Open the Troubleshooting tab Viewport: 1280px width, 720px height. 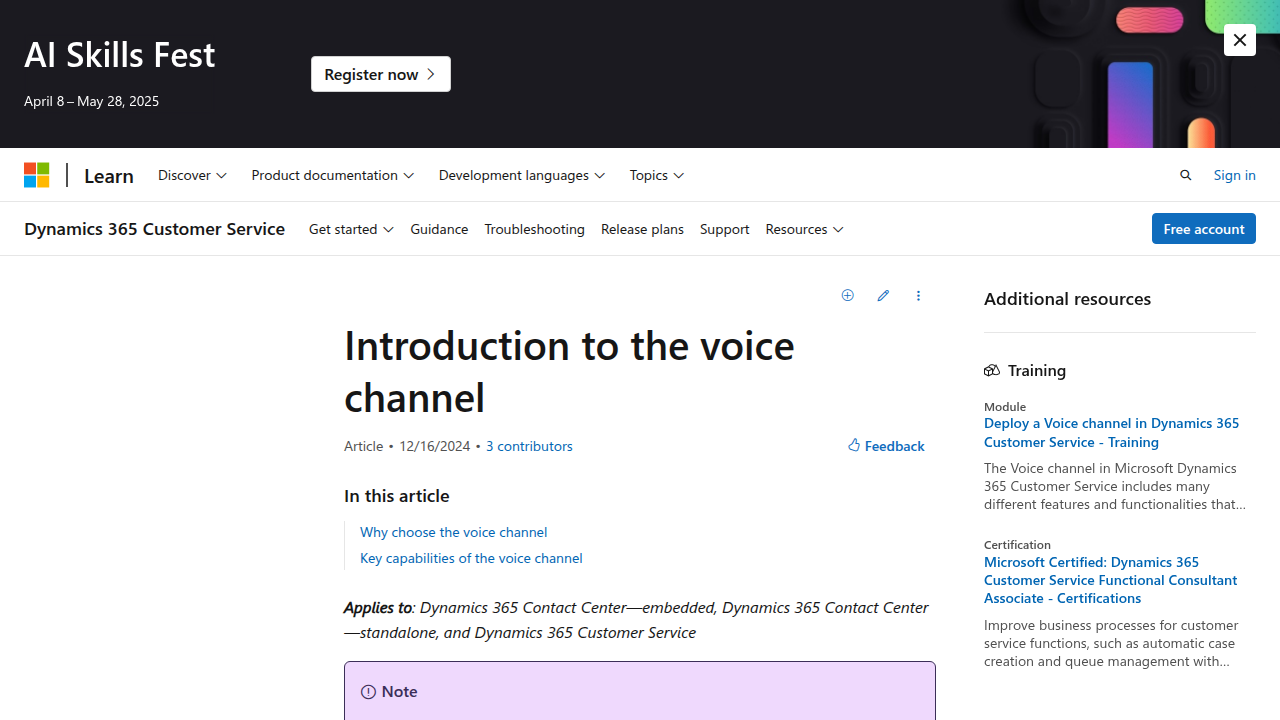click(x=534, y=229)
